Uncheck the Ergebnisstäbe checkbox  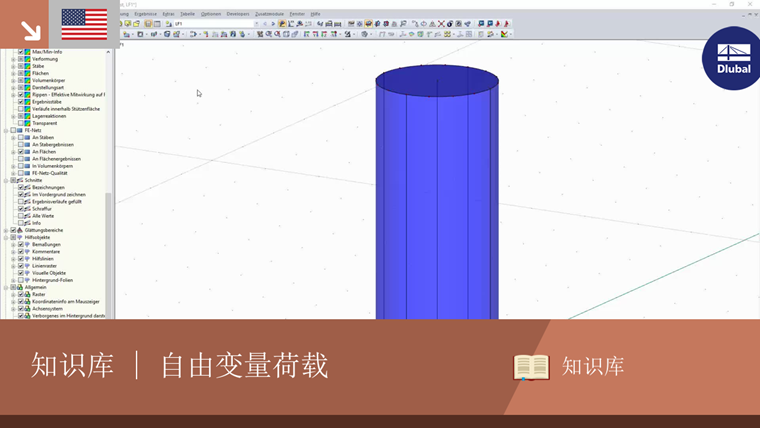click(21, 102)
